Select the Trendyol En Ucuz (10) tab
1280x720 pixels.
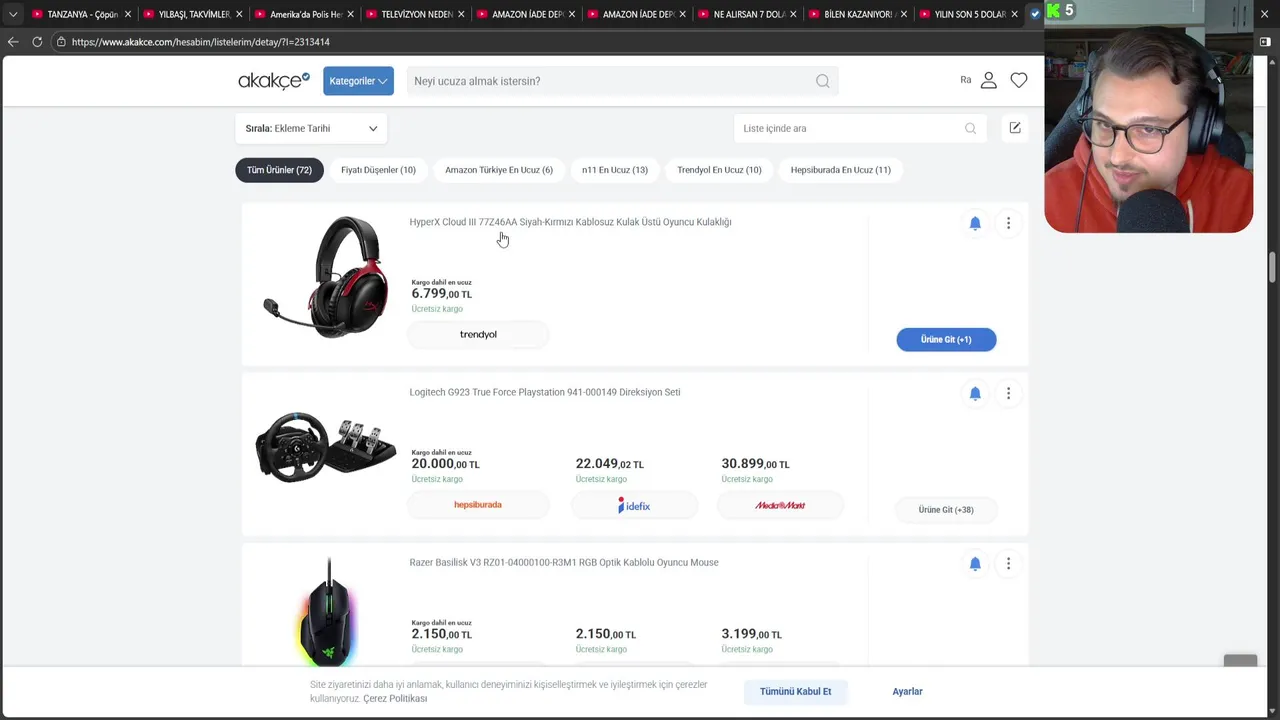[719, 170]
